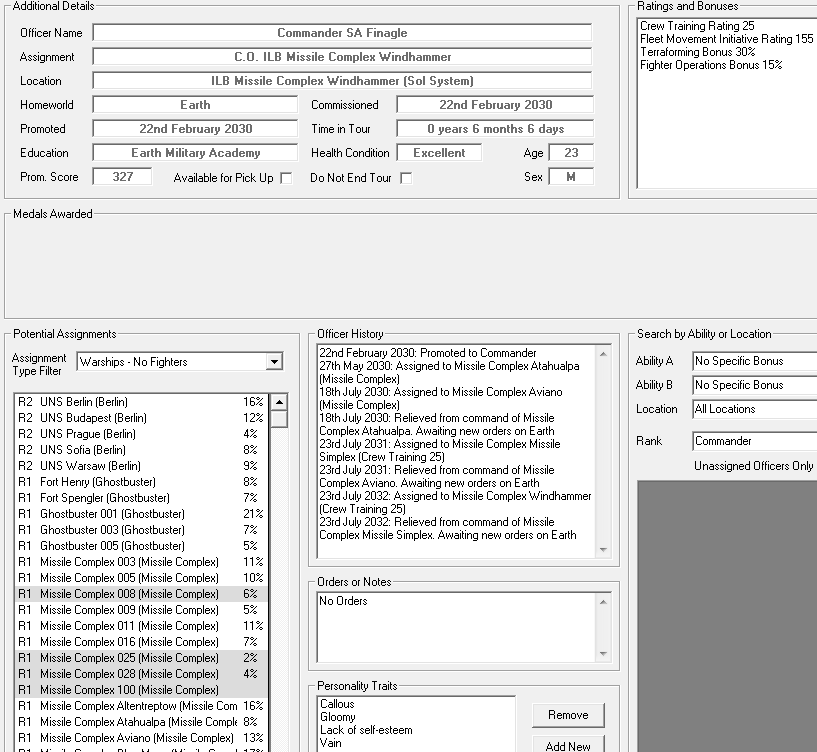Image resolution: width=817 pixels, height=752 pixels.
Task: Click the Commissioned date field
Action: [495, 105]
